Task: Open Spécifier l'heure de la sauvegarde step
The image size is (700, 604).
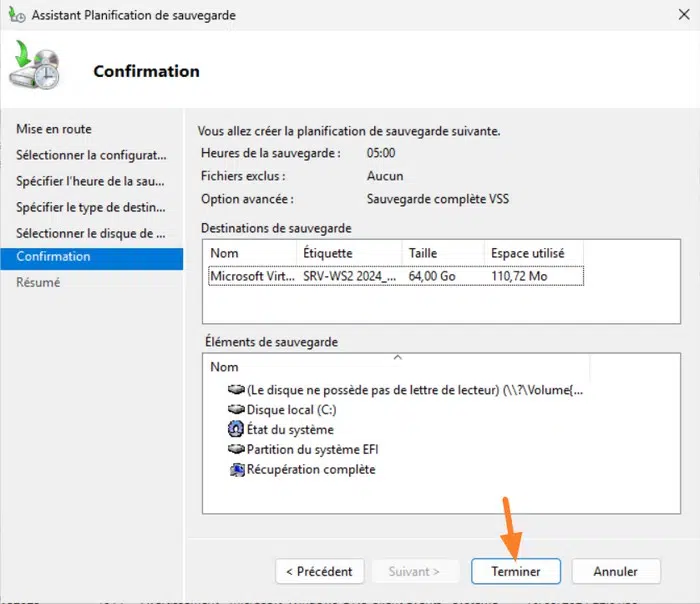Action: 90,181
